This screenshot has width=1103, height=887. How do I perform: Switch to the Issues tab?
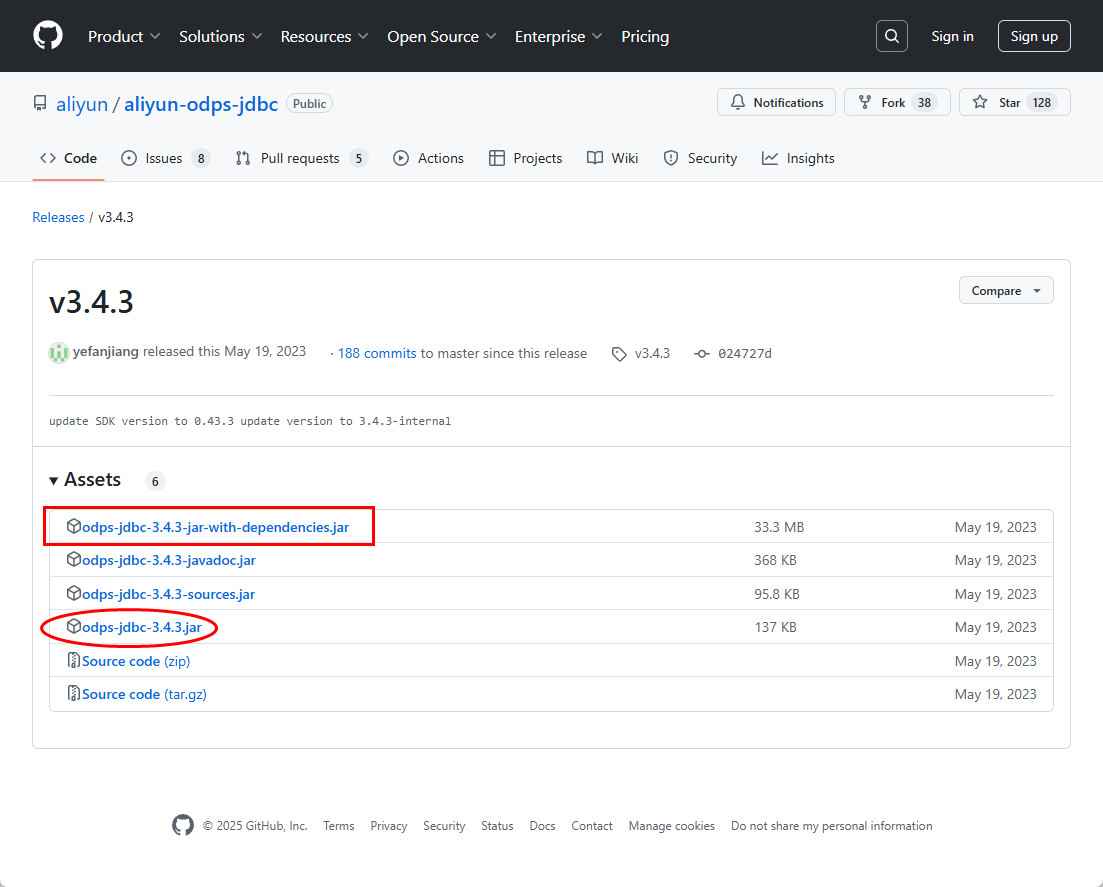tap(165, 158)
